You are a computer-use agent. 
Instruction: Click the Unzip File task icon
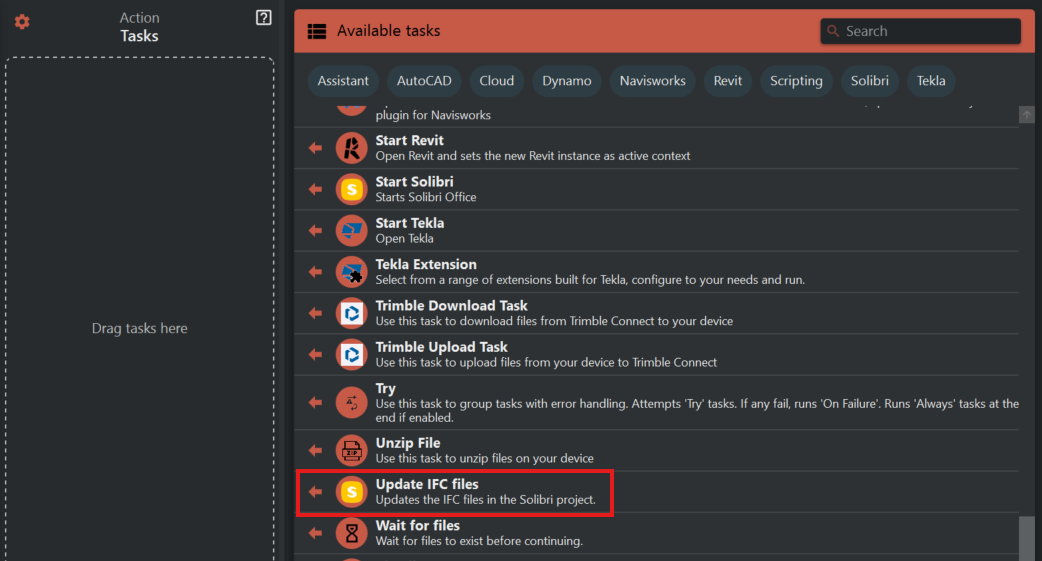click(351, 450)
